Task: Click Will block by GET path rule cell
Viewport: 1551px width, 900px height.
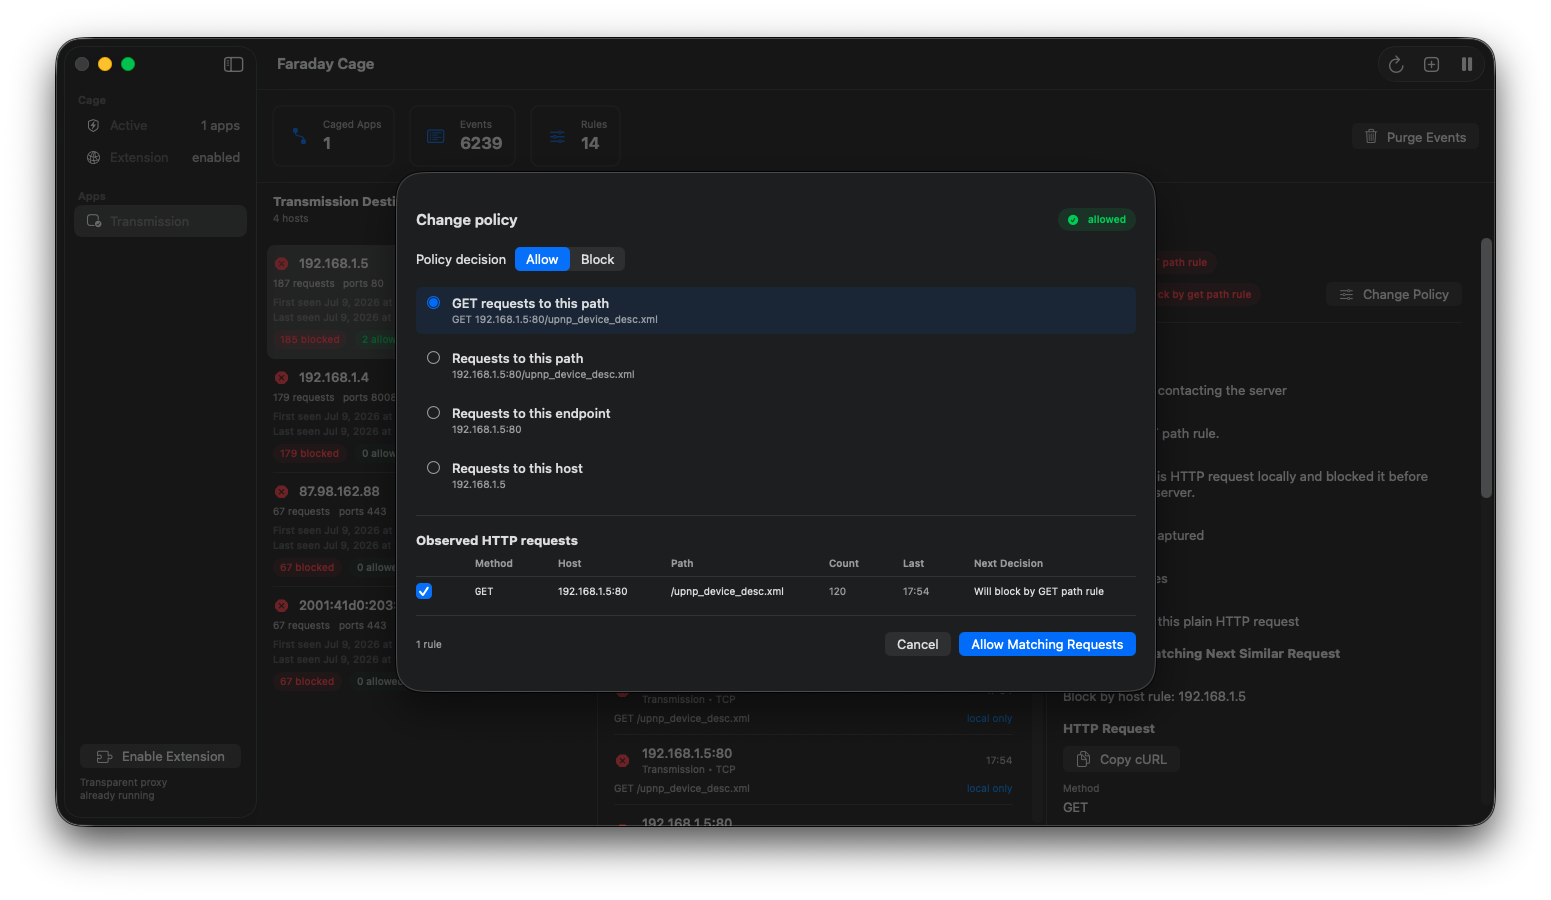Action: tap(1039, 592)
